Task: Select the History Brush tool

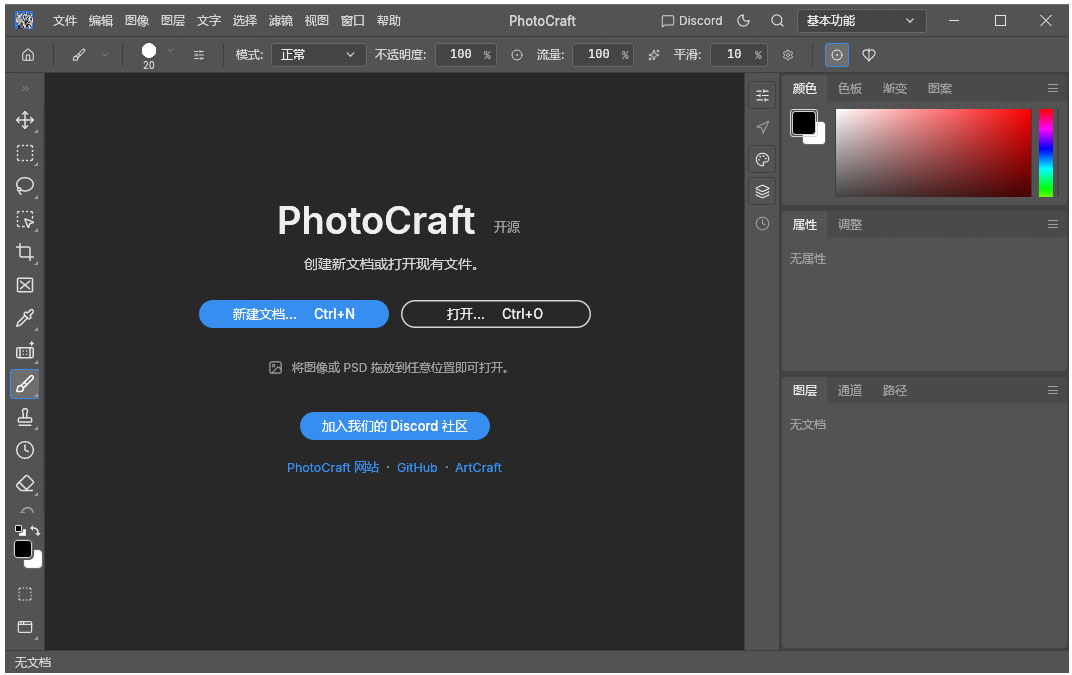Action: (25, 450)
